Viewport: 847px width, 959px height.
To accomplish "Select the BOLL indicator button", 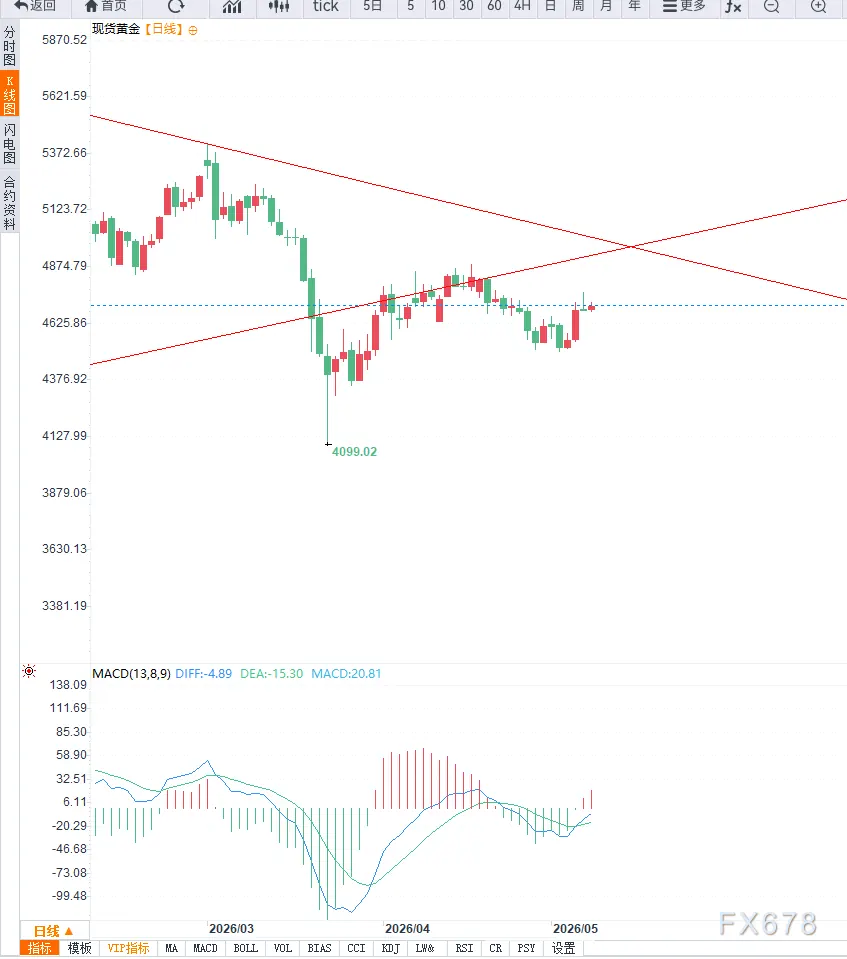I will tap(245, 949).
